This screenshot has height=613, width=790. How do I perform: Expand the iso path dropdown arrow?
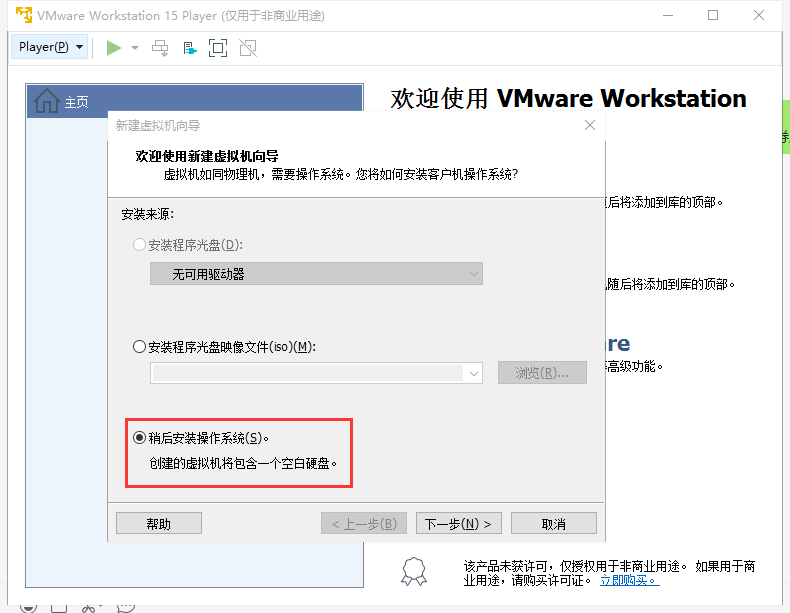tap(474, 373)
